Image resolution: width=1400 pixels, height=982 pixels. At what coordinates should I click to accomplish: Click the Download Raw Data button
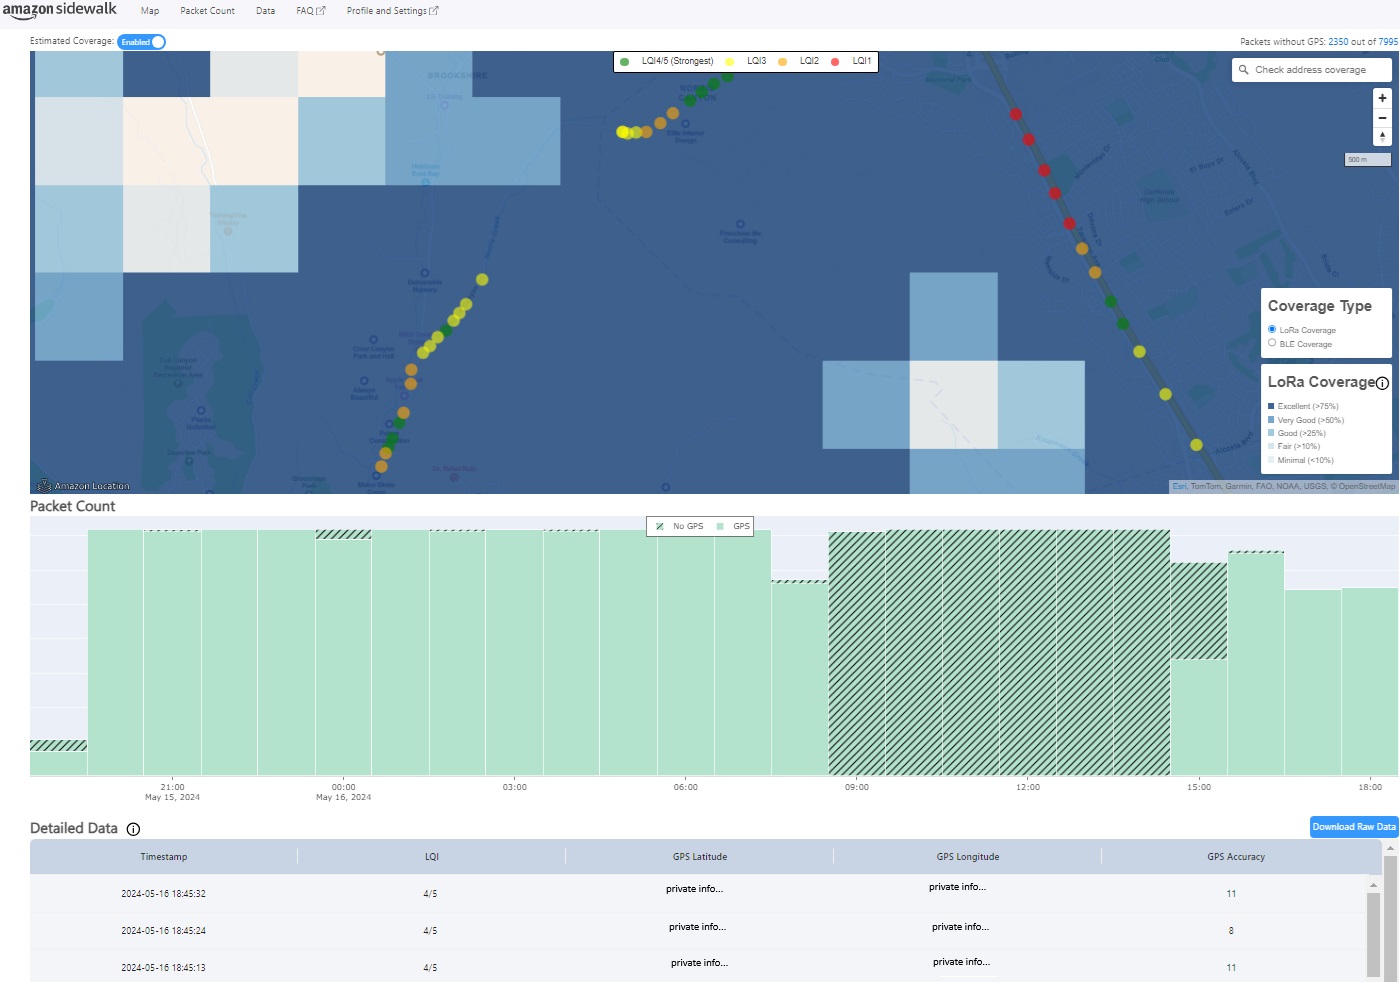click(x=1354, y=827)
